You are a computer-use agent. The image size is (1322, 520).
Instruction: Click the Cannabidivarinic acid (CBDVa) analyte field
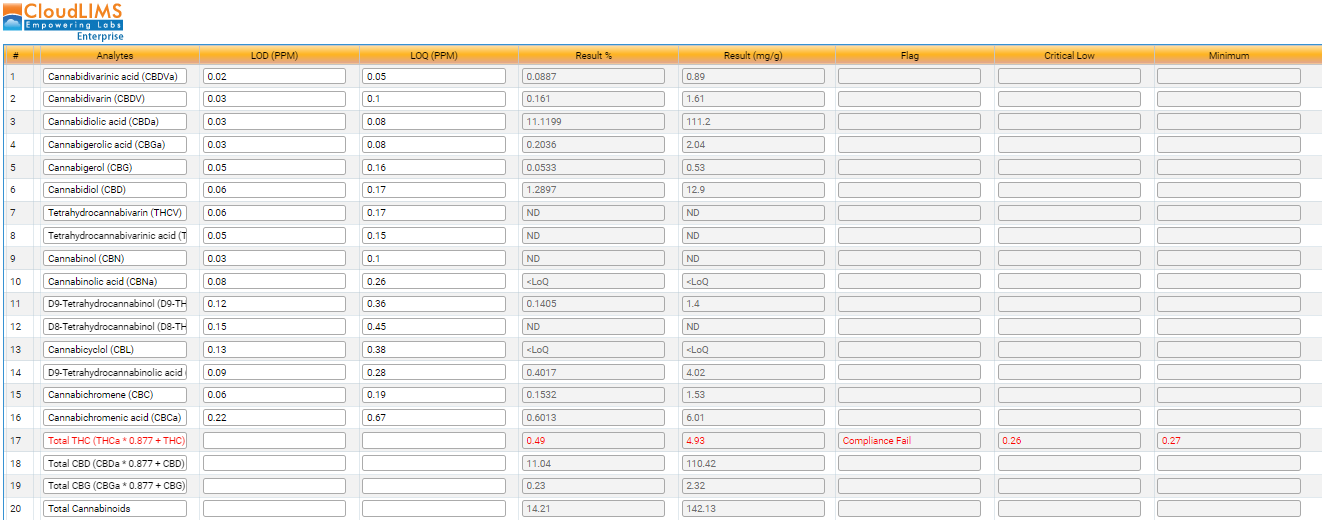coord(115,76)
